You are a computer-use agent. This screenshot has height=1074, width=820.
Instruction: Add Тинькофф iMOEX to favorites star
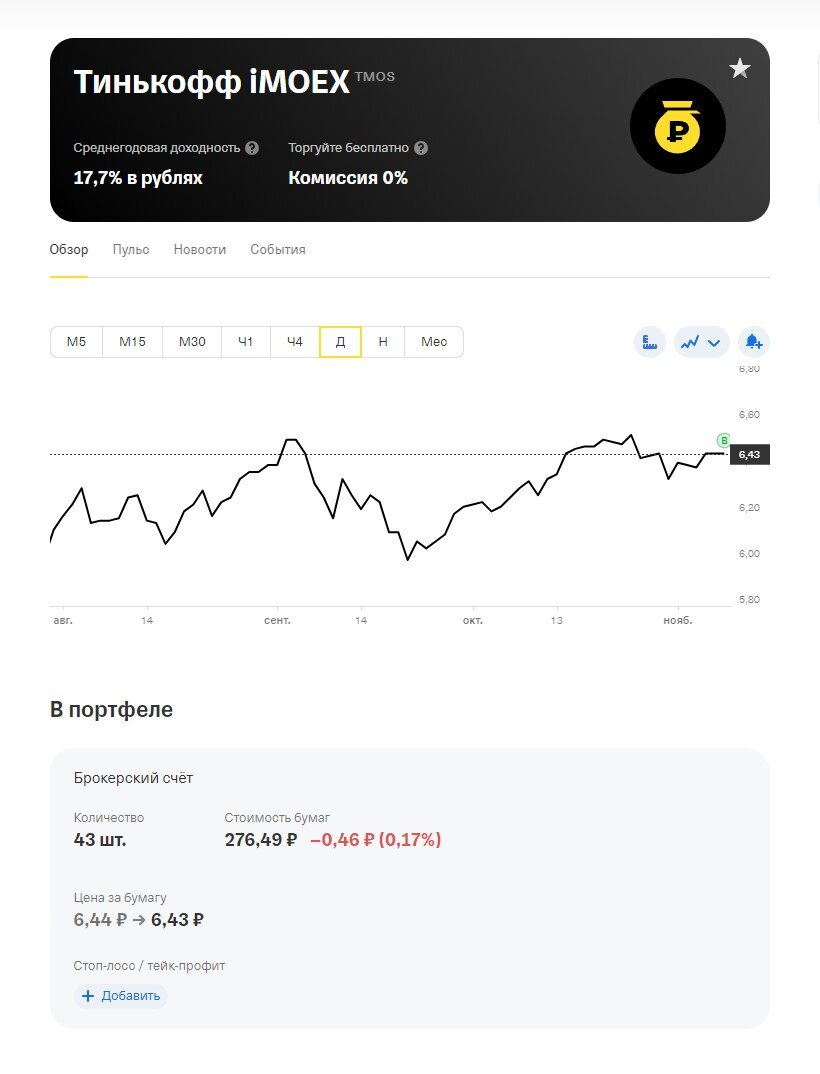pos(740,69)
